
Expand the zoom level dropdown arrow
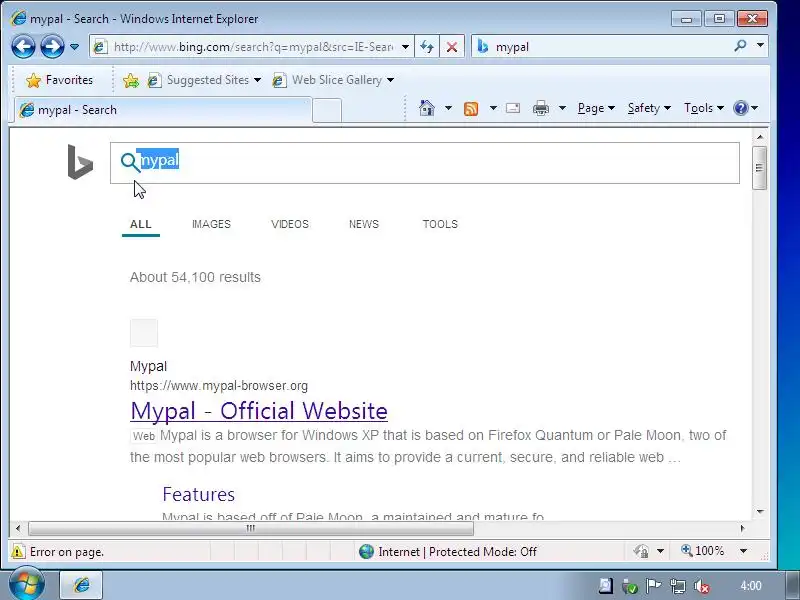[x=743, y=551]
